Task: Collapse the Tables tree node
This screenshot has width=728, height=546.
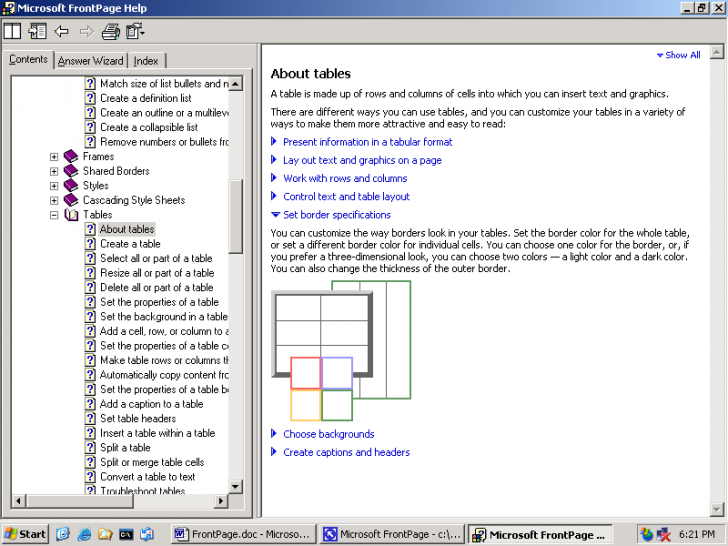Action: pyautogui.click(x=54, y=215)
